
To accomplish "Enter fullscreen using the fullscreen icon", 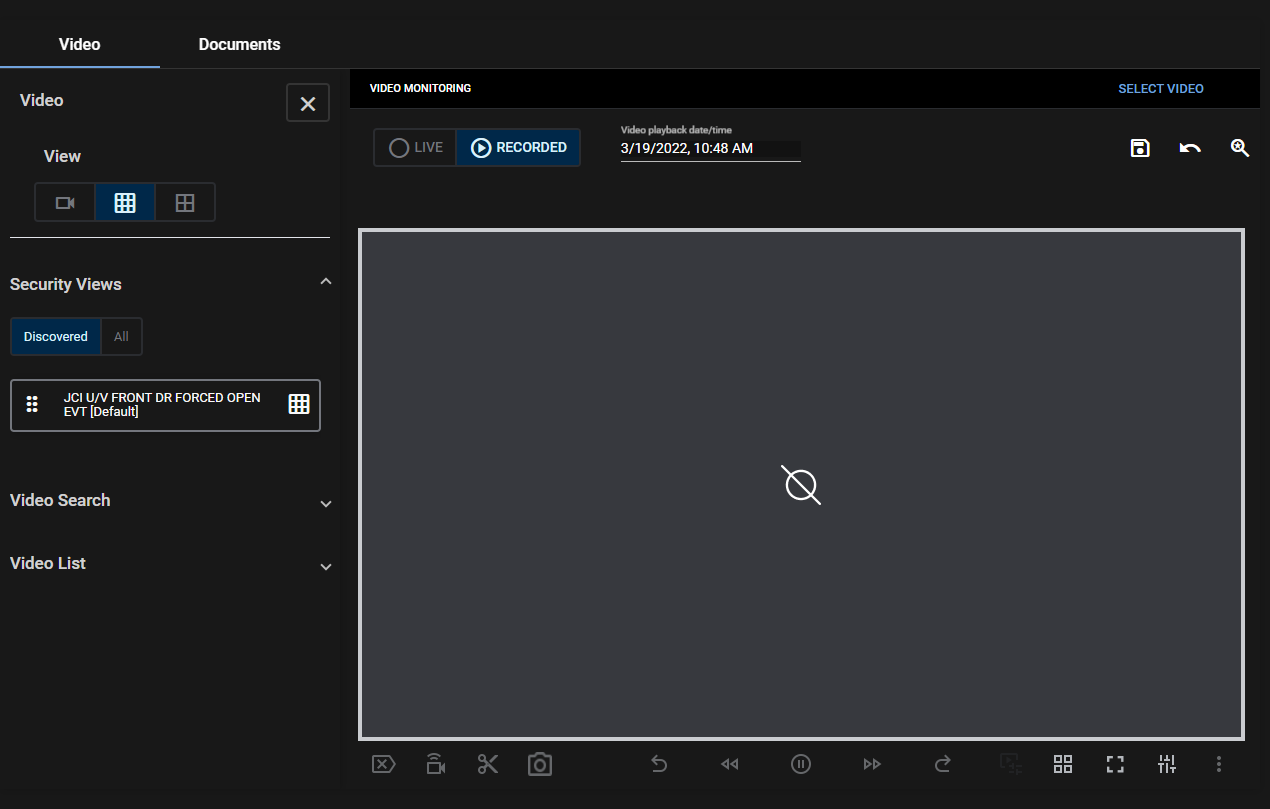I will point(1115,764).
